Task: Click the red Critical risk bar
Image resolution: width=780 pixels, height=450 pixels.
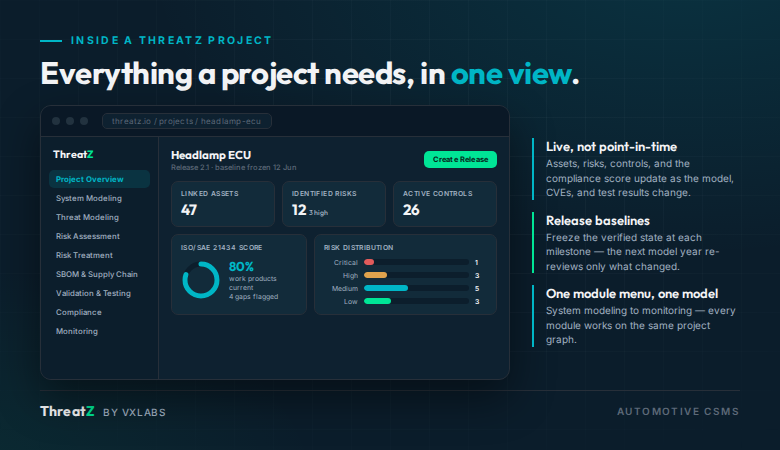Action: (369, 262)
